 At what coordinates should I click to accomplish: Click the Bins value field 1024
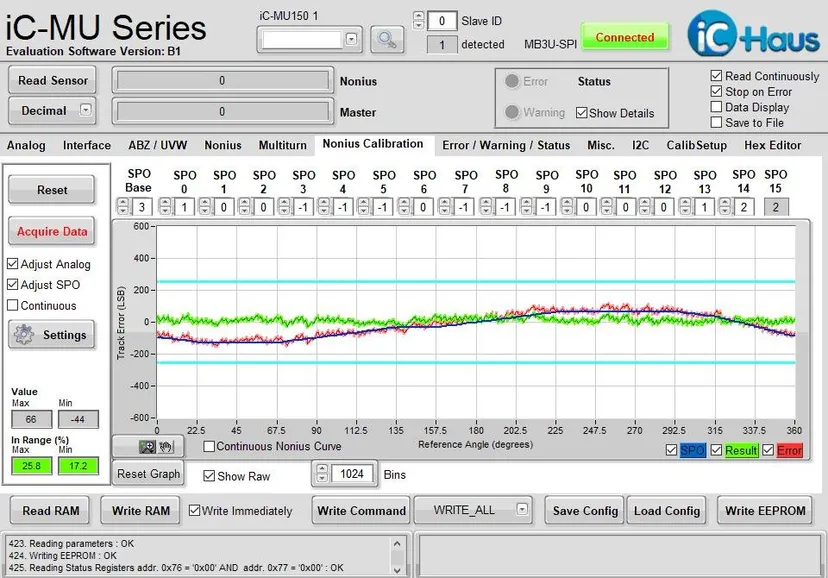coord(352,473)
